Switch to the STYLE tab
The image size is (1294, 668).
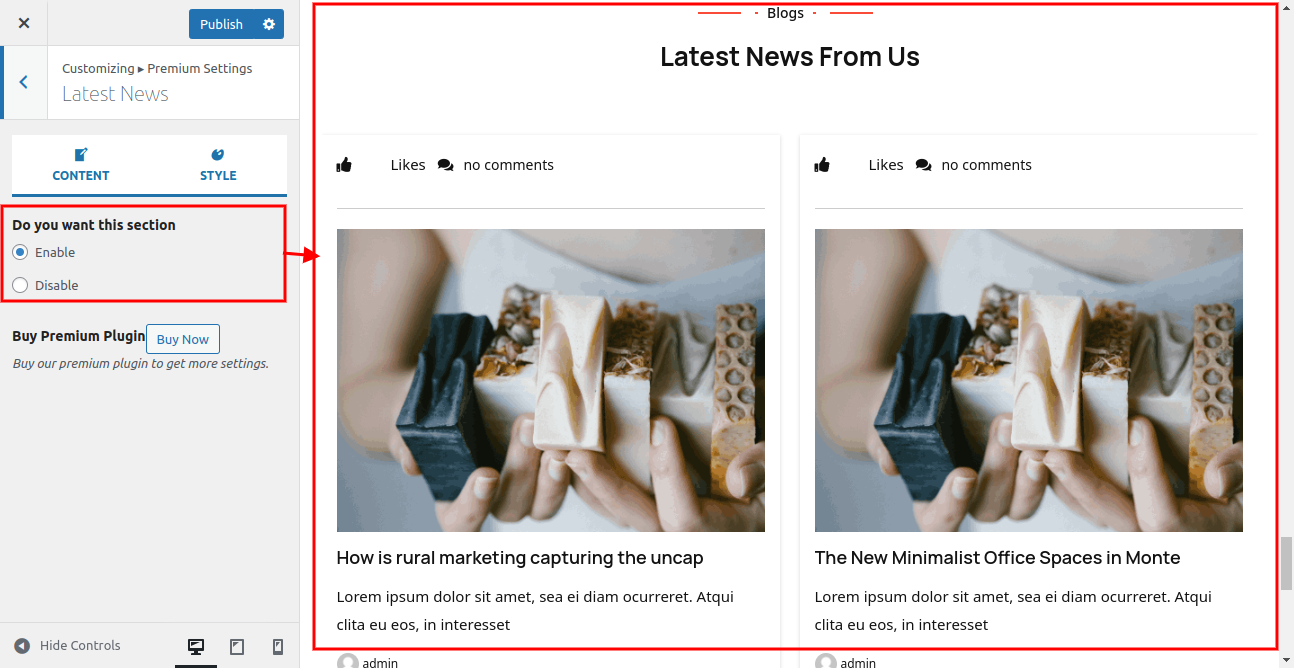[x=218, y=165]
